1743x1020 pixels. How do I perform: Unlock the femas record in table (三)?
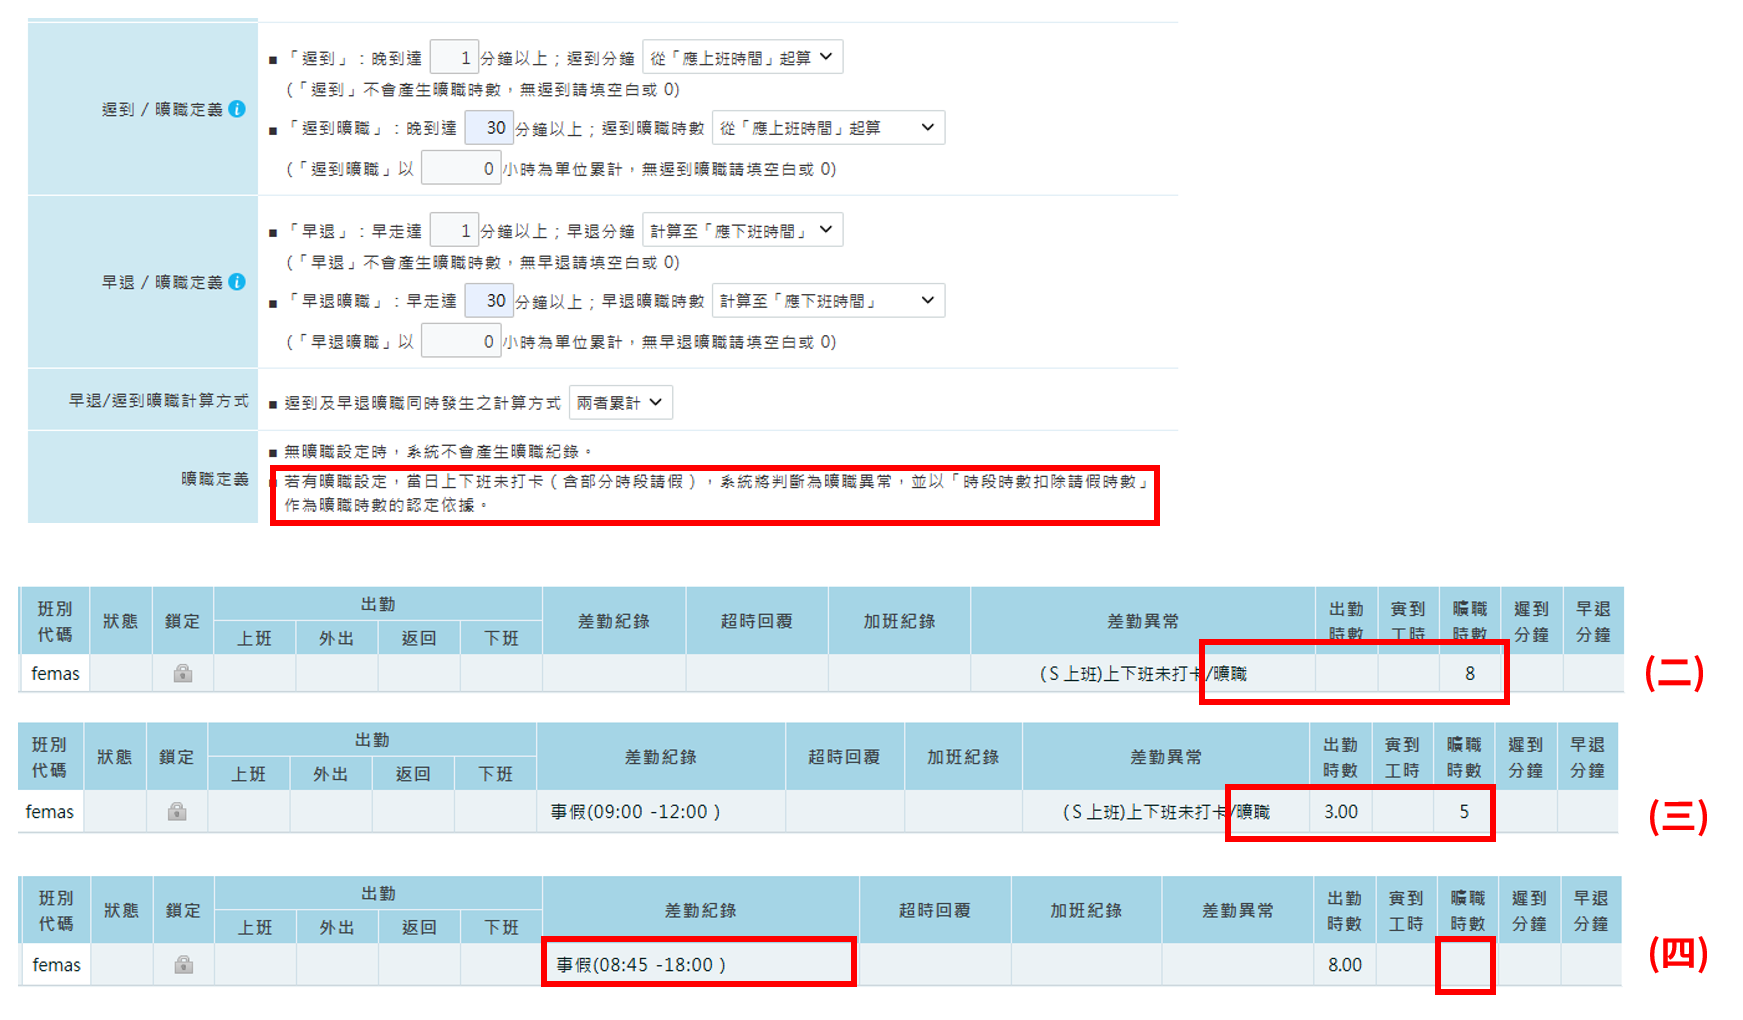[178, 812]
